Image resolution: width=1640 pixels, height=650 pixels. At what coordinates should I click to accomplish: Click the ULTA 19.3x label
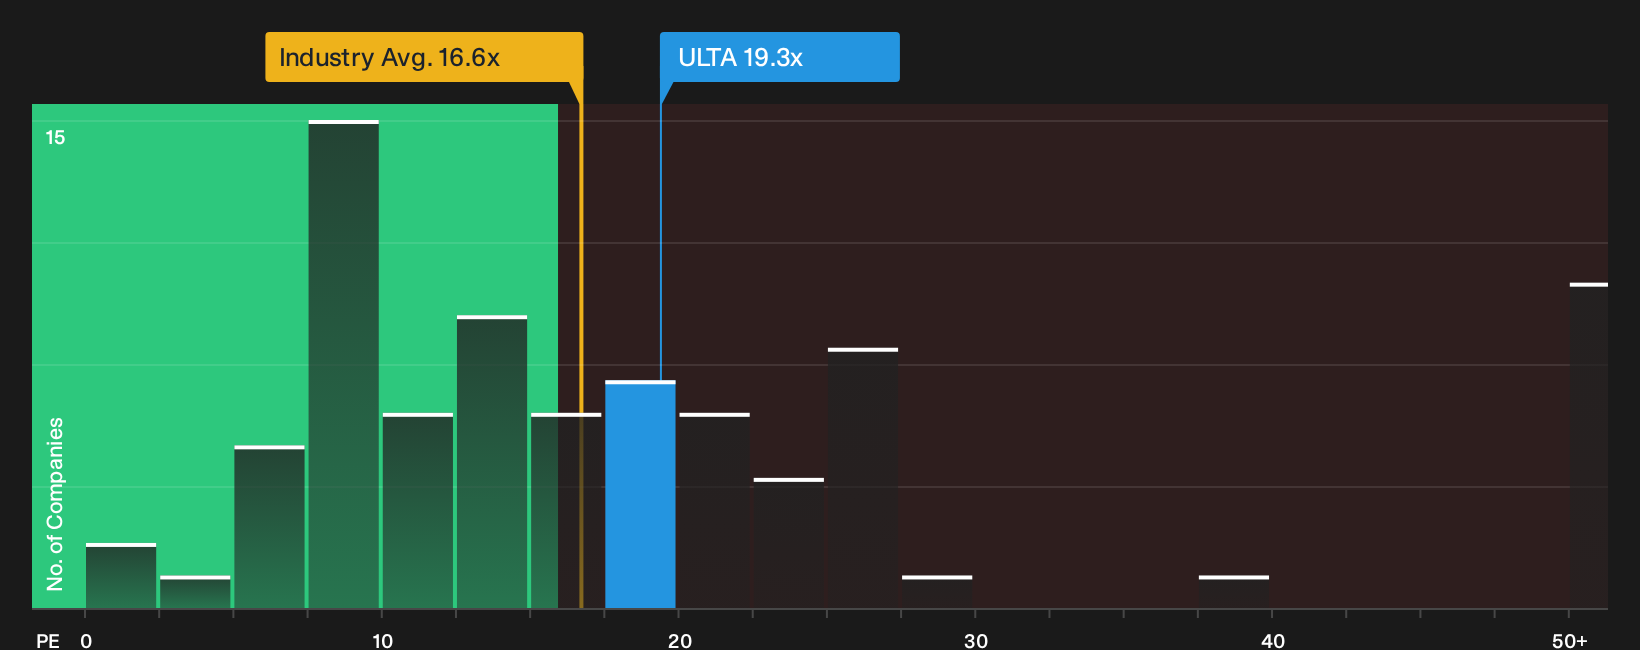click(x=779, y=57)
